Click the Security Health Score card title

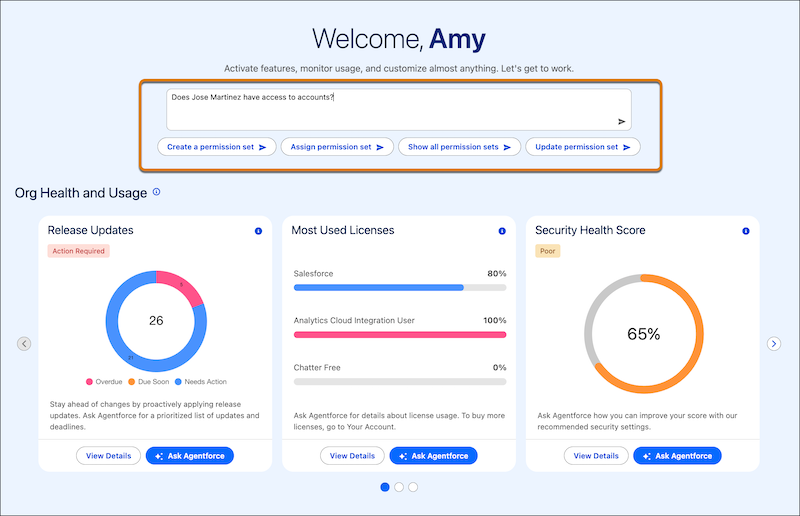pos(590,230)
